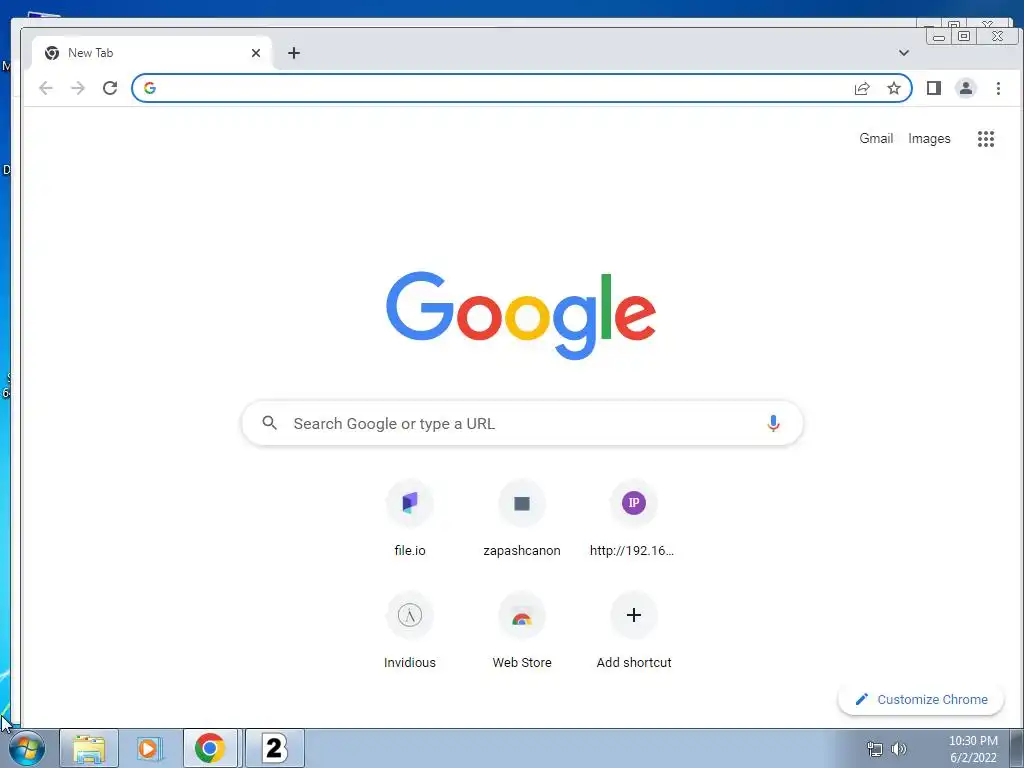
Task: Open the file.io shortcut
Action: click(x=409, y=520)
